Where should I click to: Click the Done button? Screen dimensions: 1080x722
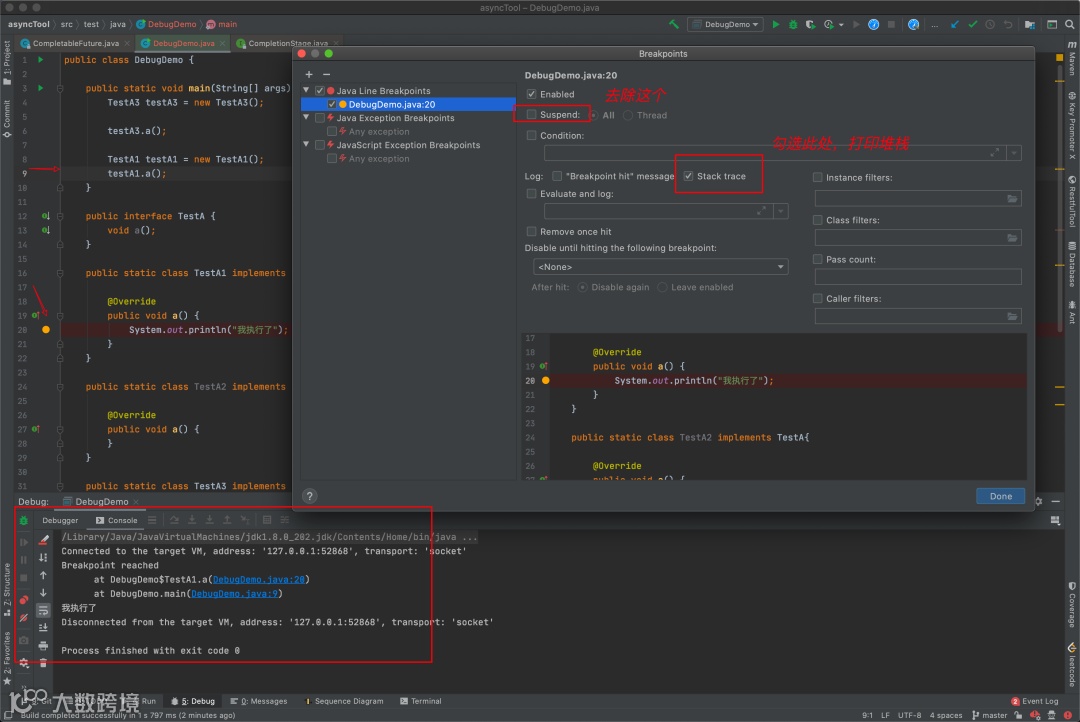tap(1000, 496)
